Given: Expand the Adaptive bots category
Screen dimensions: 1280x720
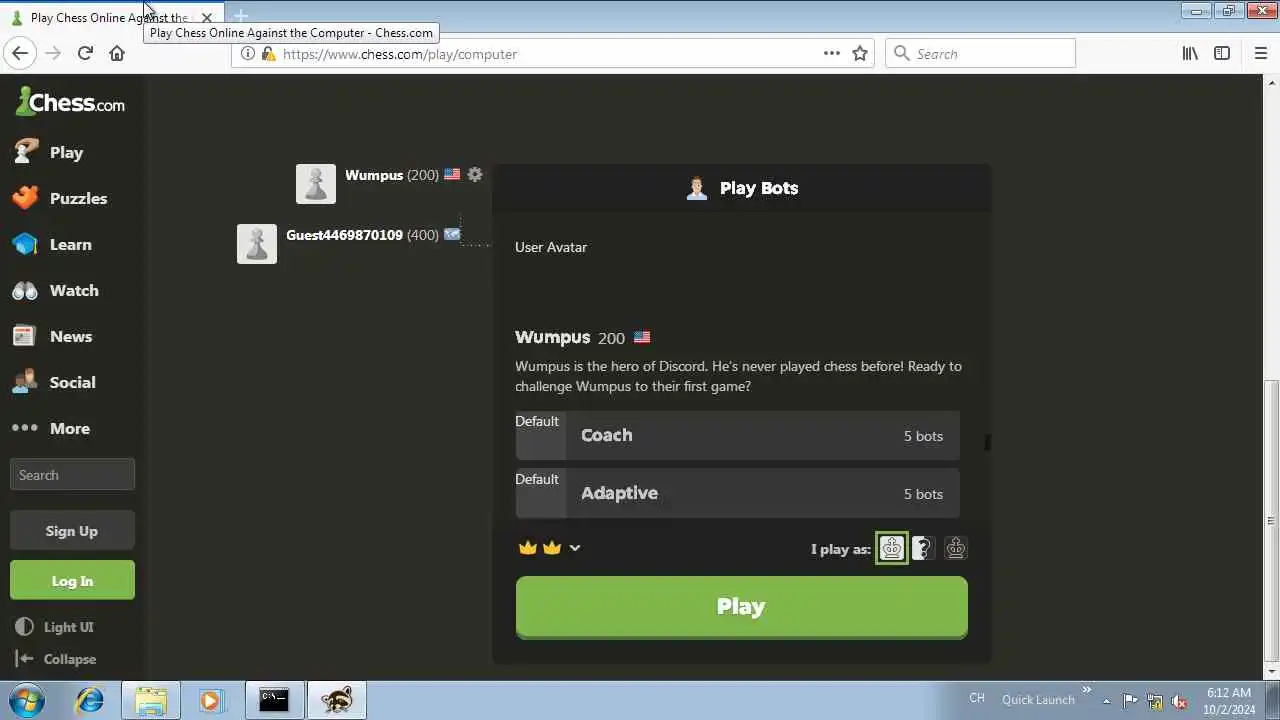Looking at the screenshot, I should point(737,493).
